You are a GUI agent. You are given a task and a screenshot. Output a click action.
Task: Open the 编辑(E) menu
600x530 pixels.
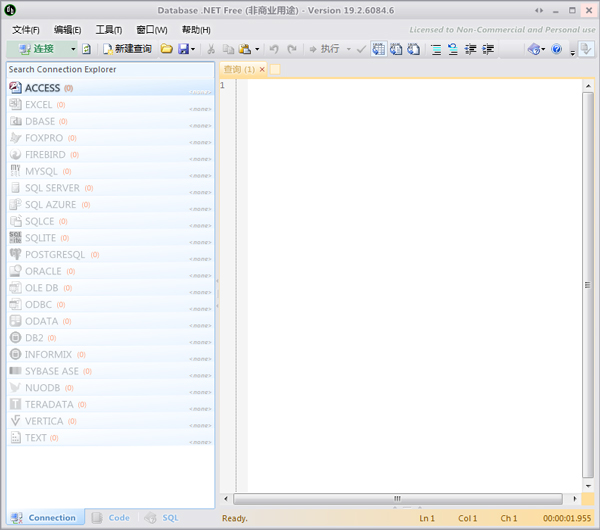click(x=67, y=30)
